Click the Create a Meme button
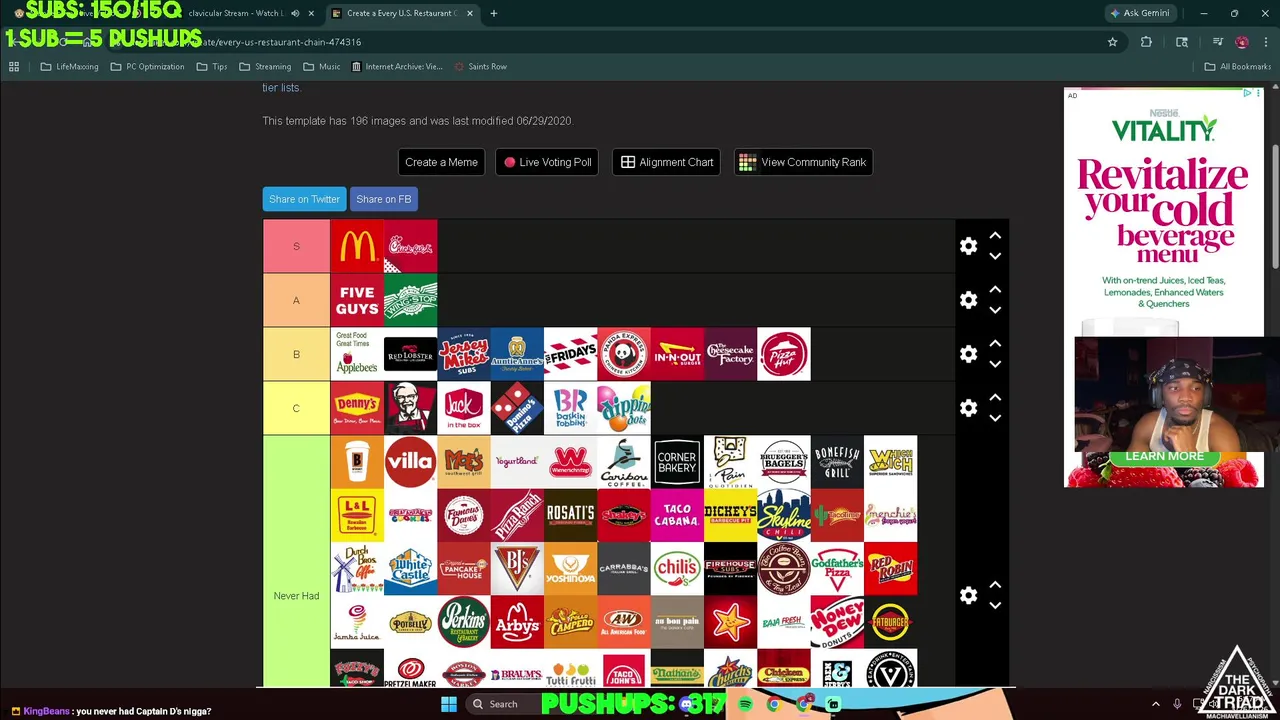The width and height of the screenshot is (1280, 720). (x=441, y=162)
